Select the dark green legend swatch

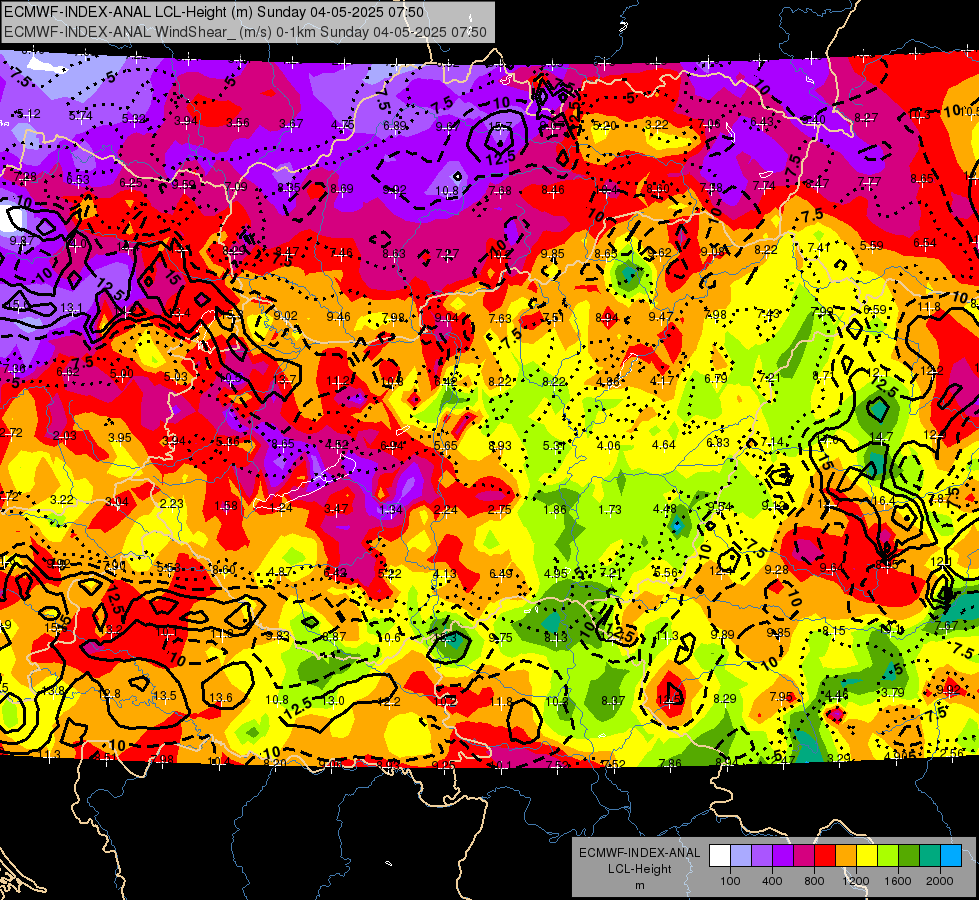point(909,856)
